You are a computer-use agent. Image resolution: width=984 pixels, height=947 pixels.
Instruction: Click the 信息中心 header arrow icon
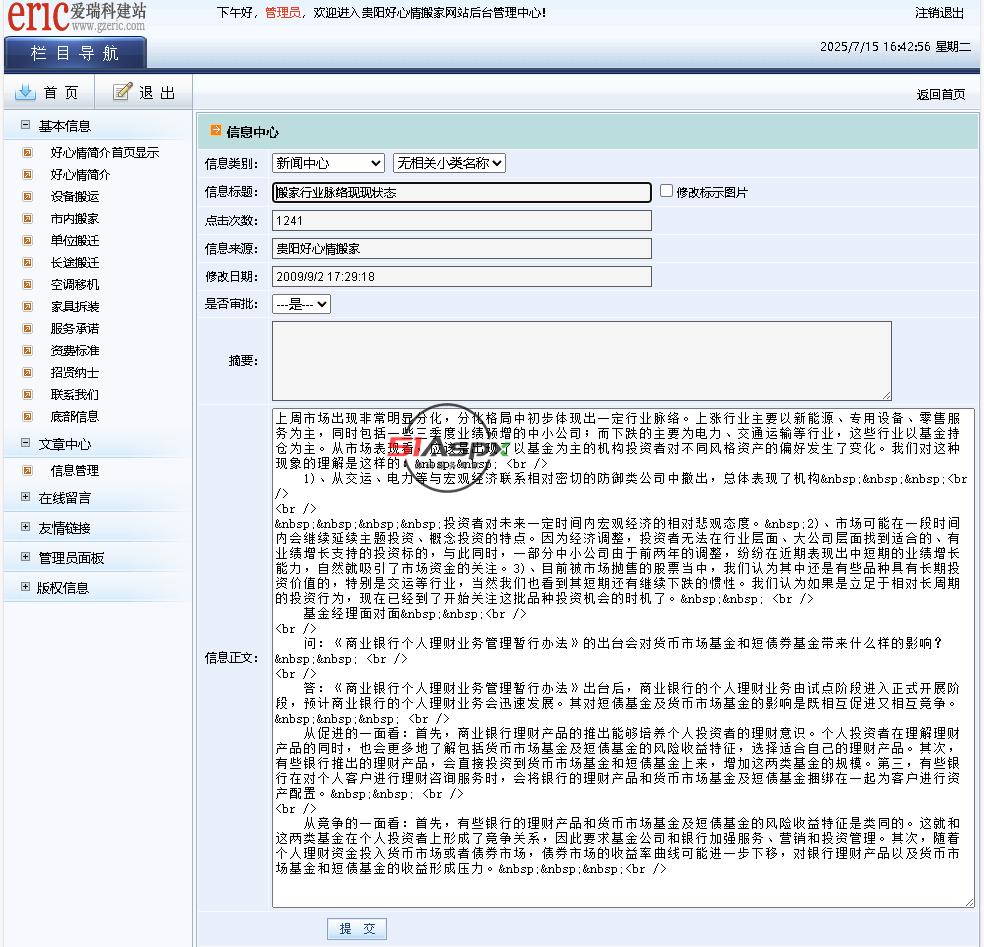point(215,130)
